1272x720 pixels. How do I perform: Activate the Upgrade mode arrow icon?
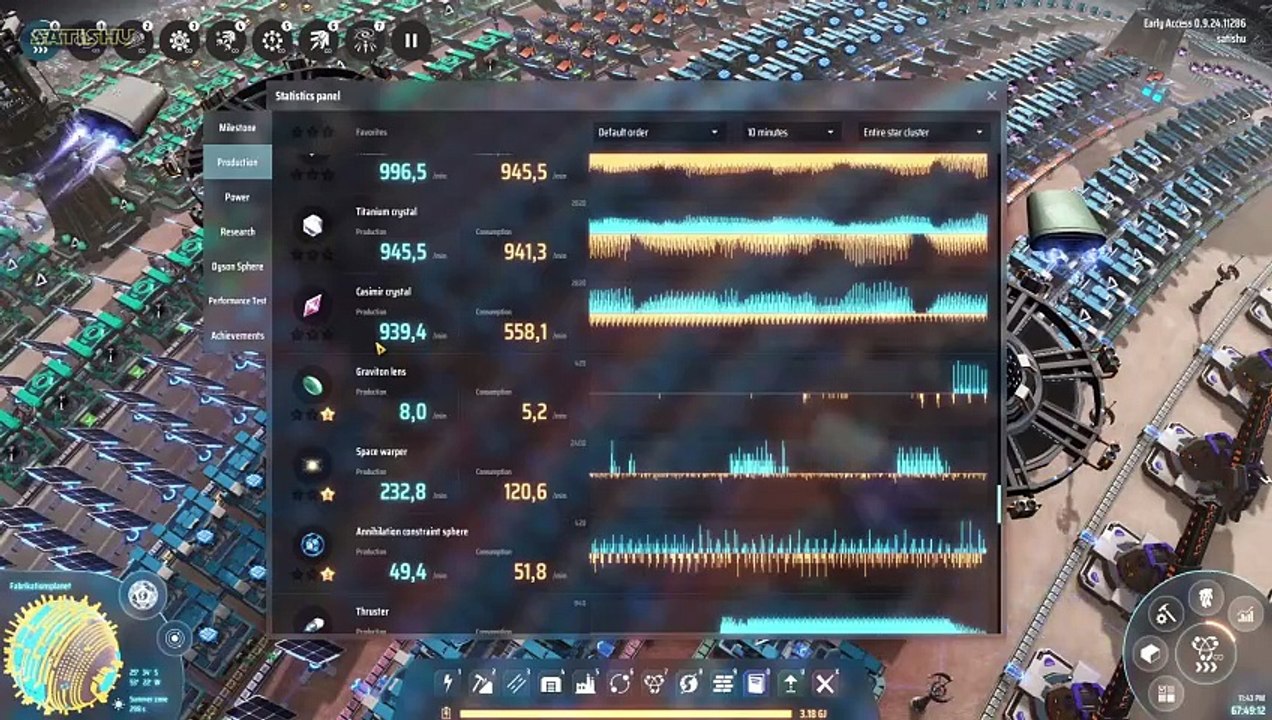[x=791, y=683]
